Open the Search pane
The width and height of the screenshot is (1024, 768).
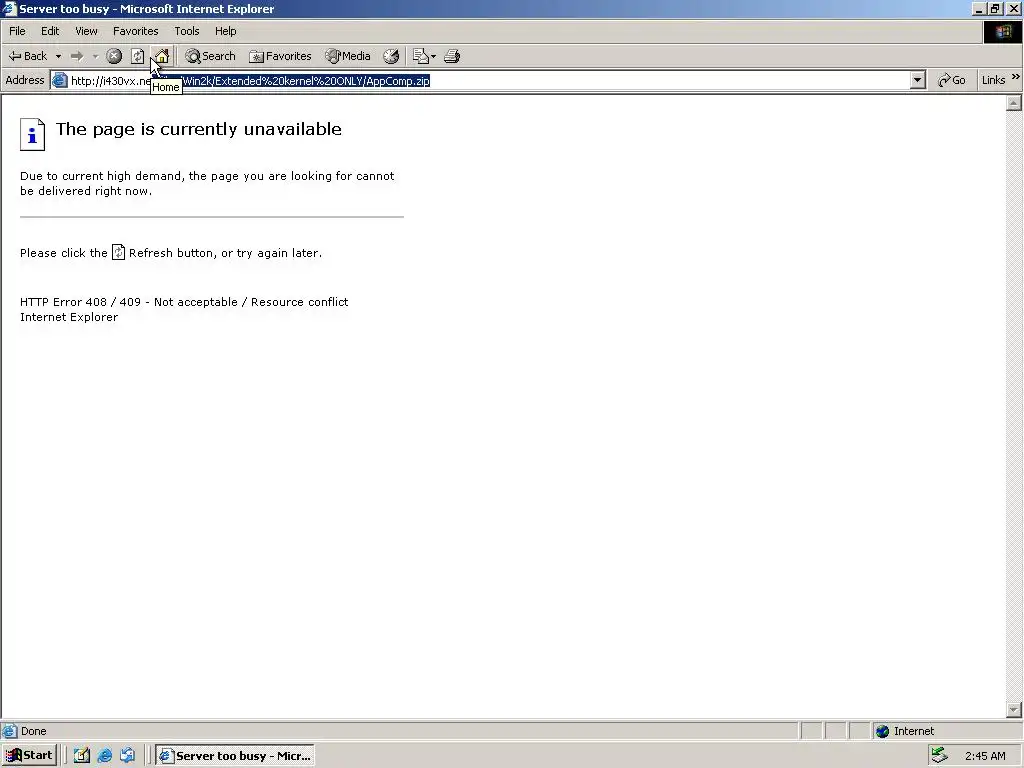click(x=210, y=56)
